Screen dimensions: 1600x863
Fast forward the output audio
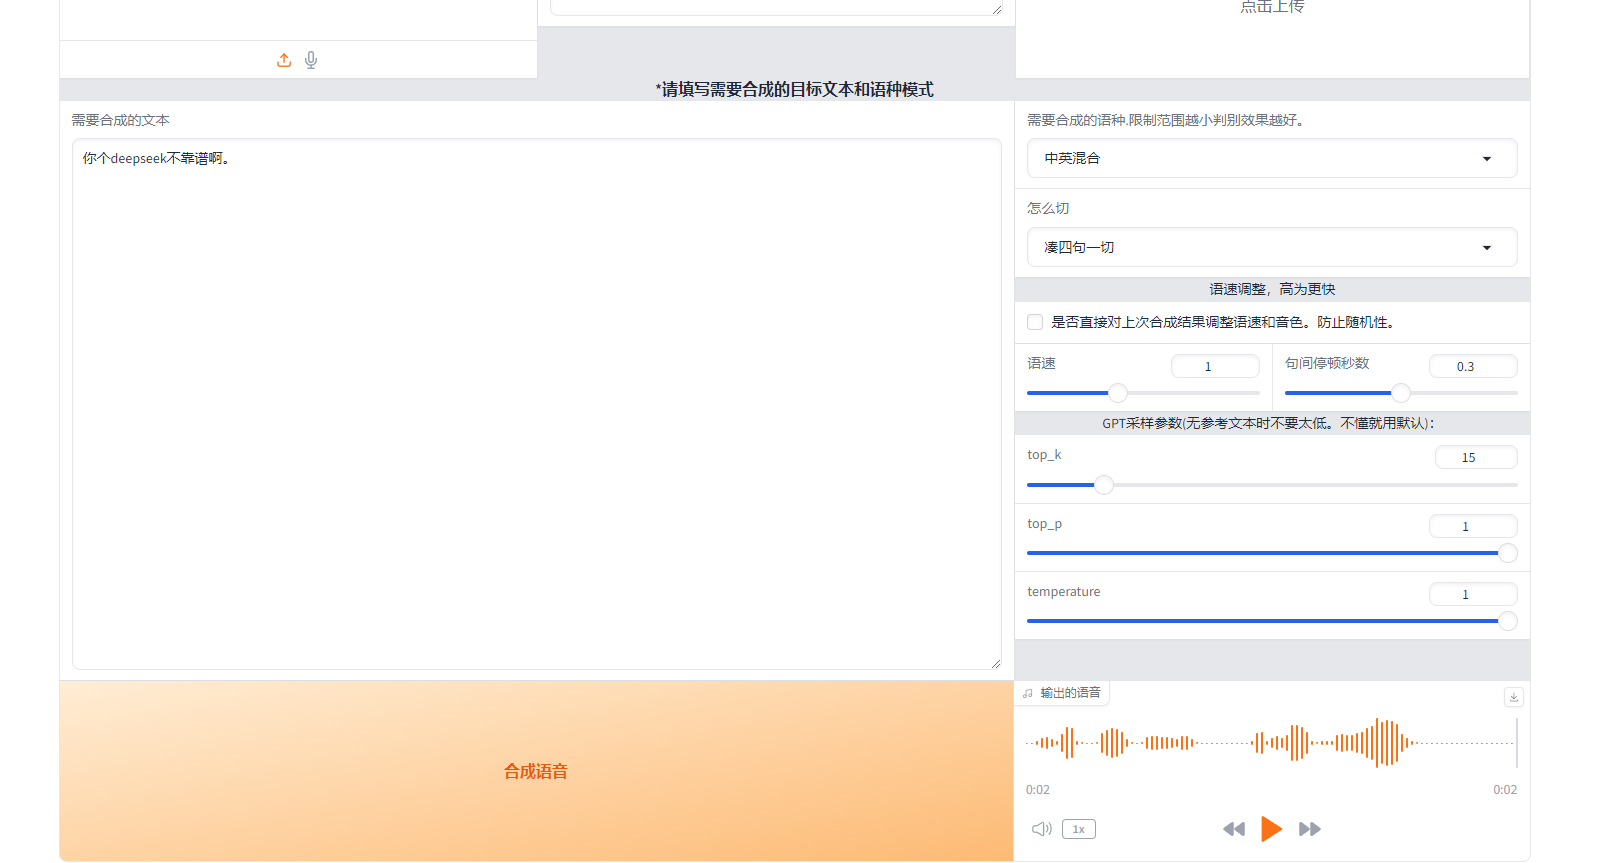[1309, 829]
